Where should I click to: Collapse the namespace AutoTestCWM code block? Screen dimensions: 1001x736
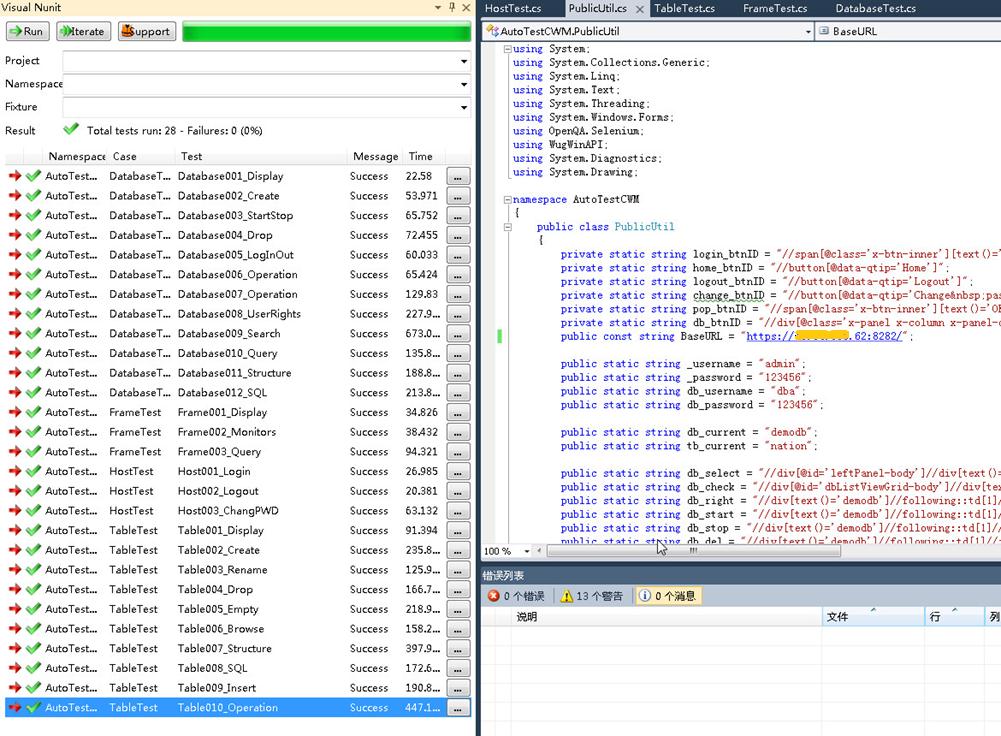point(507,200)
